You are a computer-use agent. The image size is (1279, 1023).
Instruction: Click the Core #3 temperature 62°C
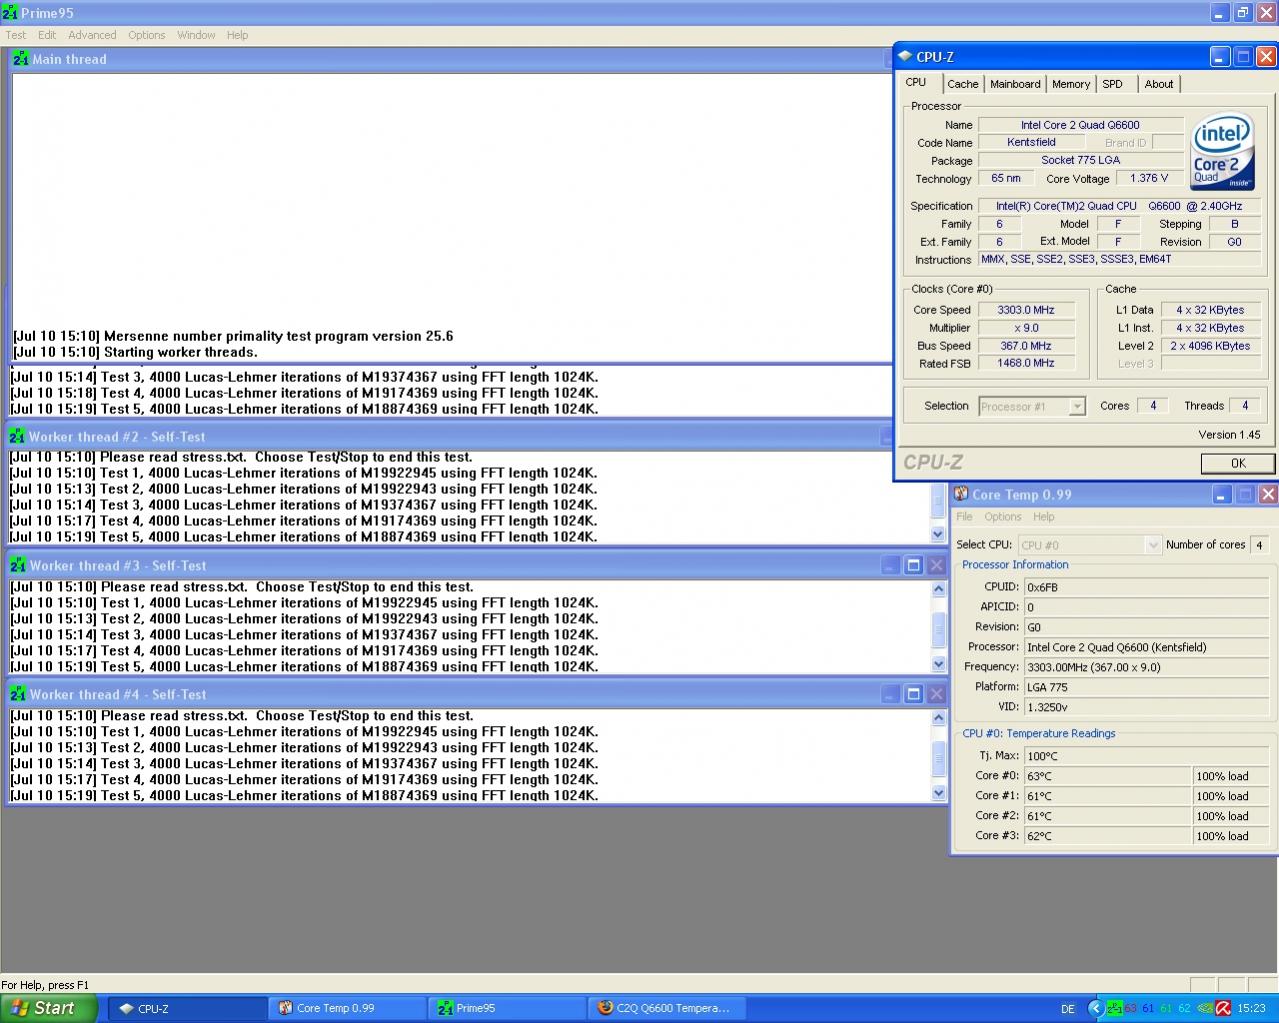[1107, 836]
